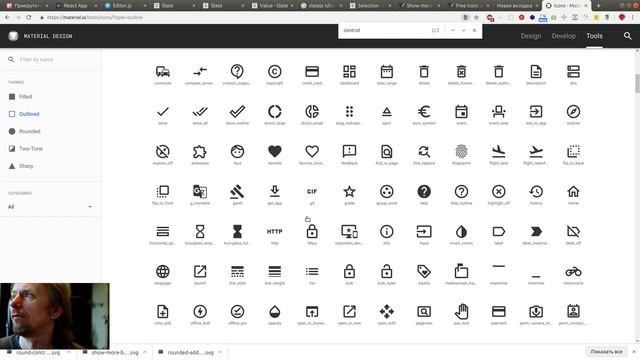640x360 pixels.
Task: Select the extension puzzle piece icon
Action: pos(200,151)
